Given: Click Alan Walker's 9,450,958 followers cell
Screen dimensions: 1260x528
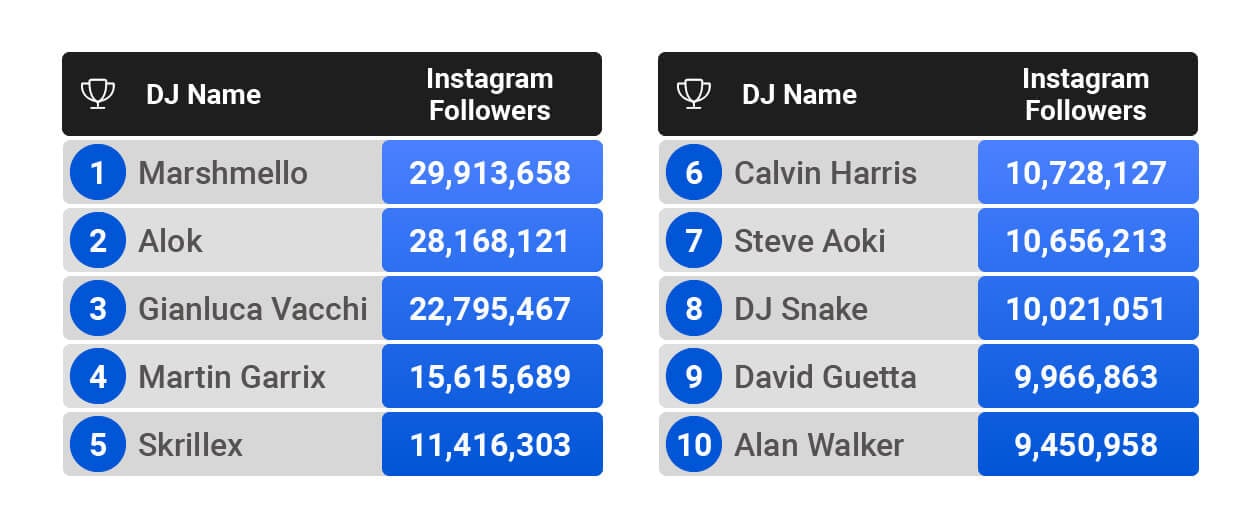Looking at the screenshot, I should [x=1086, y=444].
